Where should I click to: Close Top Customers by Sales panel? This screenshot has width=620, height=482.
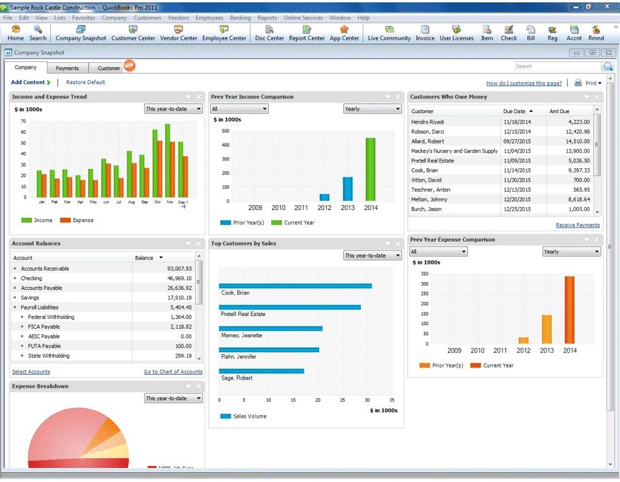[x=398, y=244]
